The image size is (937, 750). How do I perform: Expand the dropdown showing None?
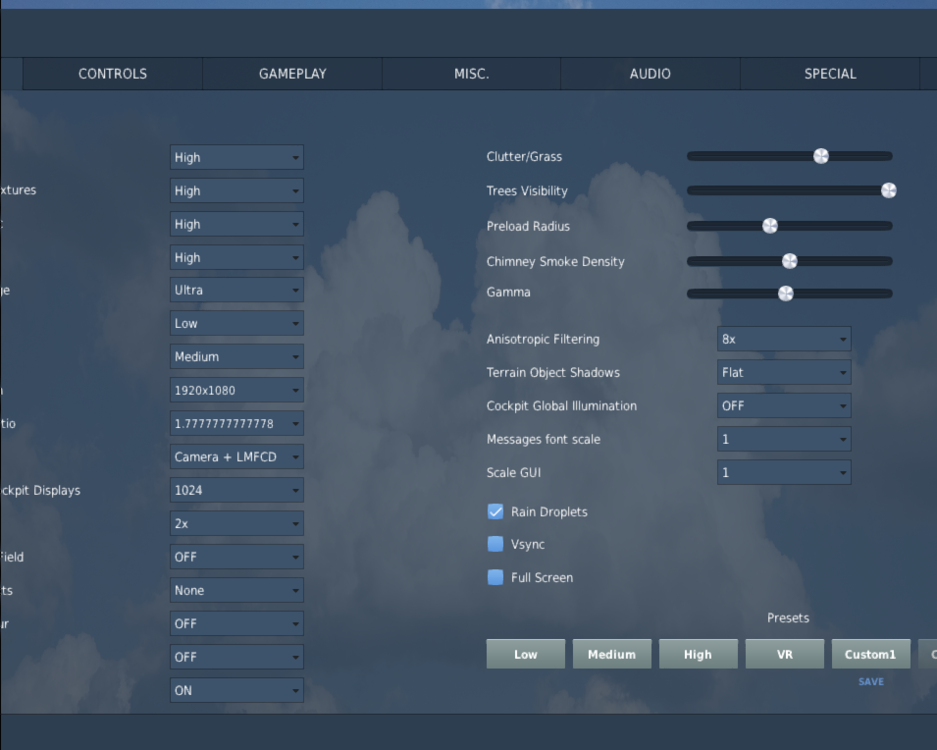coord(237,590)
